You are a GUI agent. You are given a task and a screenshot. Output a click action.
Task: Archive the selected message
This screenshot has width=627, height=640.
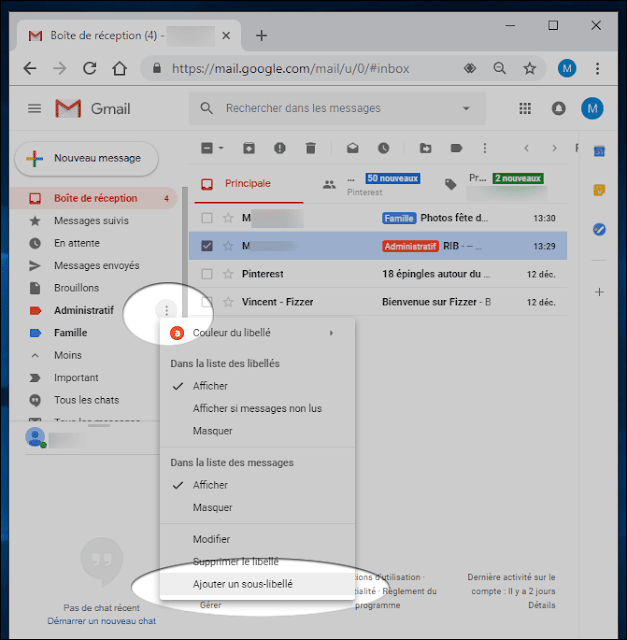pyautogui.click(x=249, y=148)
